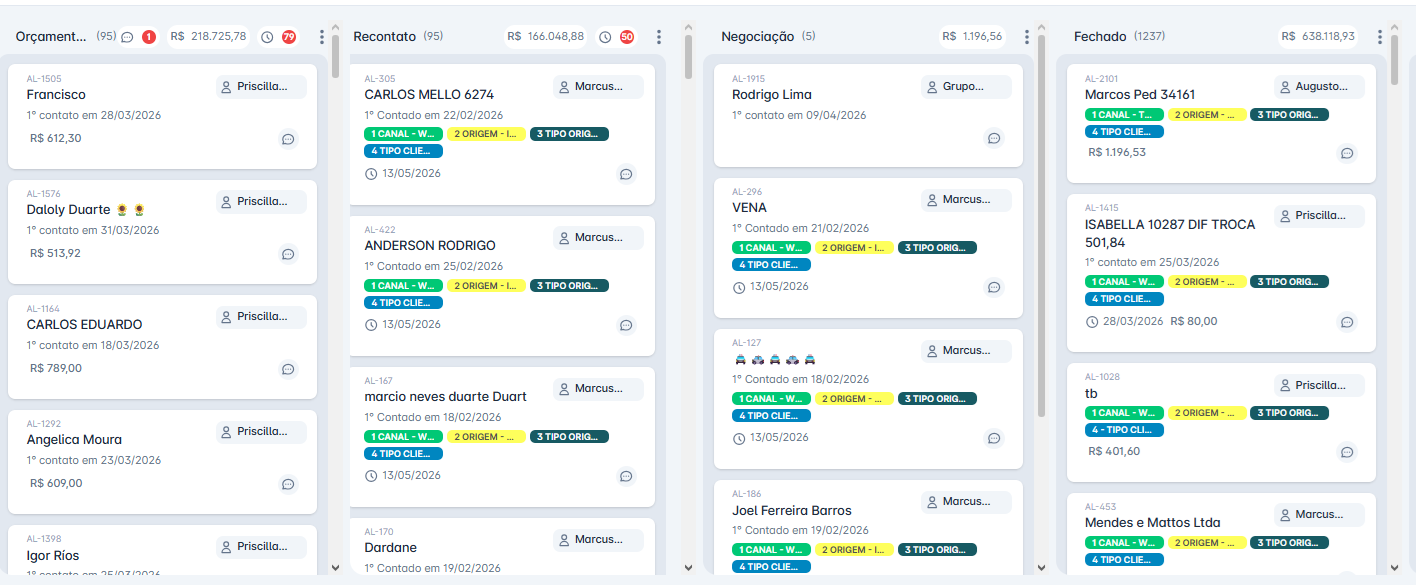
Task: Open the Recontato column three-dot menu
Action: [x=658, y=37]
